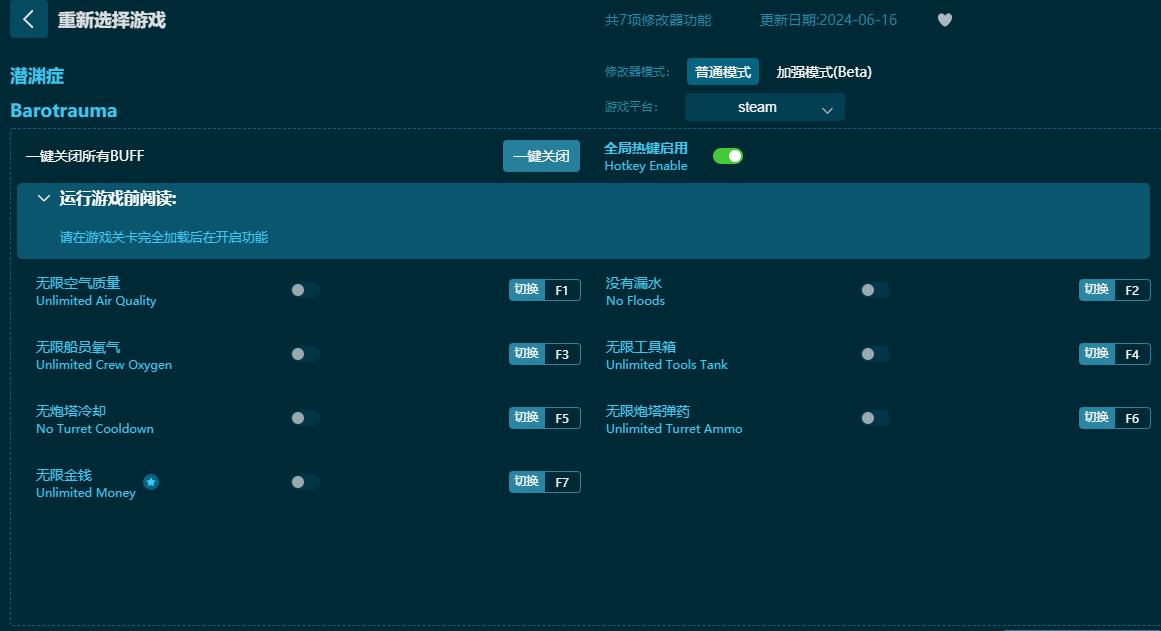
Task: Collapse the 运行游戏前阅读 section chevron
Action: click(x=44, y=198)
